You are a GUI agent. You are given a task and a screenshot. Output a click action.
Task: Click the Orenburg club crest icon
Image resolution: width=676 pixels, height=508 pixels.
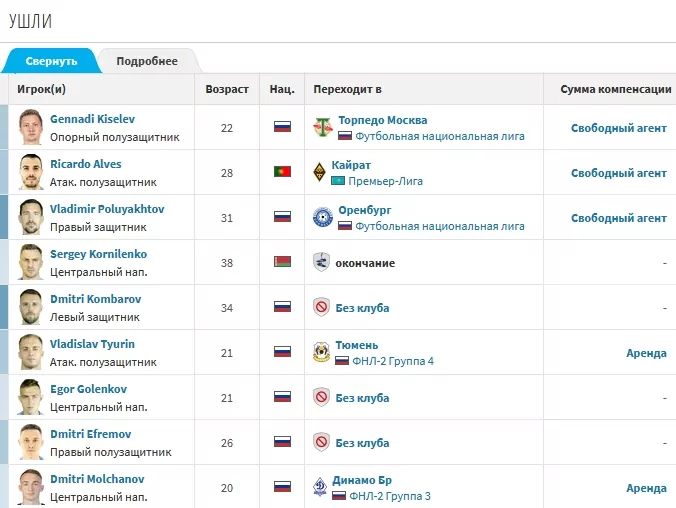pos(321,217)
